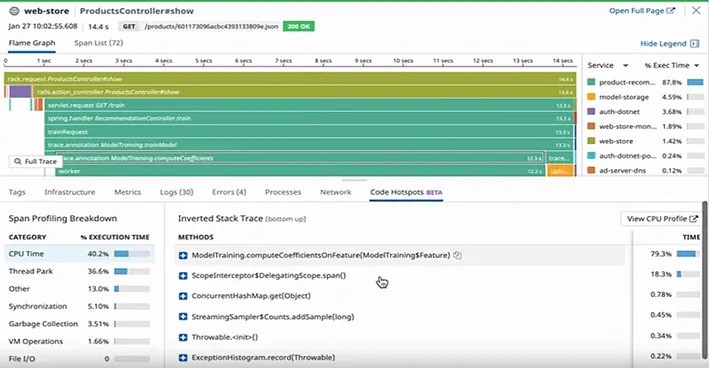Image resolution: width=709 pixels, height=368 pixels.
Task: Click the web-store service icon in header
Action: pyautogui.click(x=14, y=11)
